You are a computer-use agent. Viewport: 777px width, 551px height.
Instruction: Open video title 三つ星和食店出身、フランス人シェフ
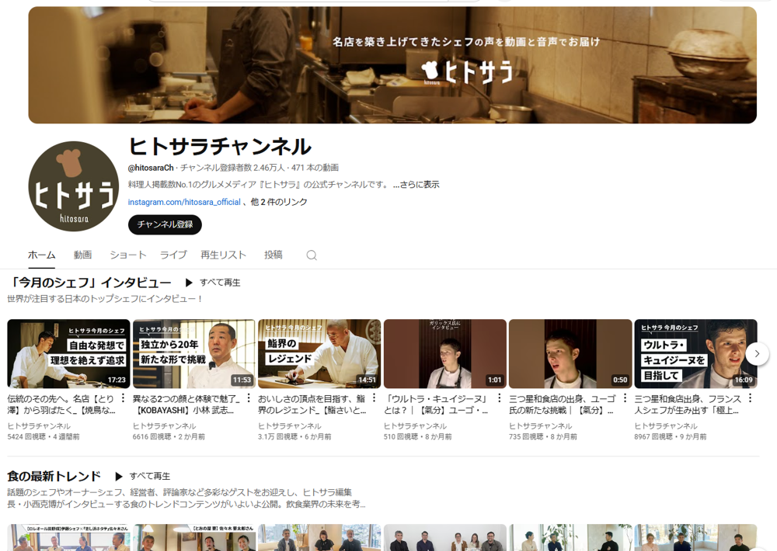tap(688, 404)
